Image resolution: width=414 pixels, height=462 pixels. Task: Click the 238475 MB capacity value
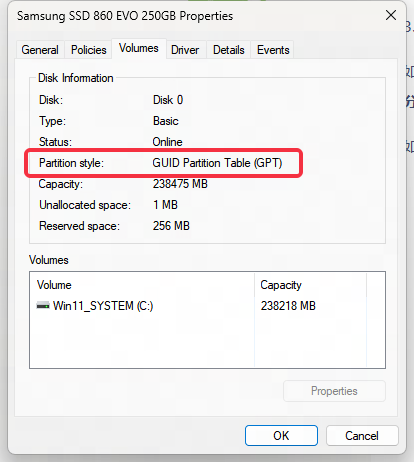180,184
